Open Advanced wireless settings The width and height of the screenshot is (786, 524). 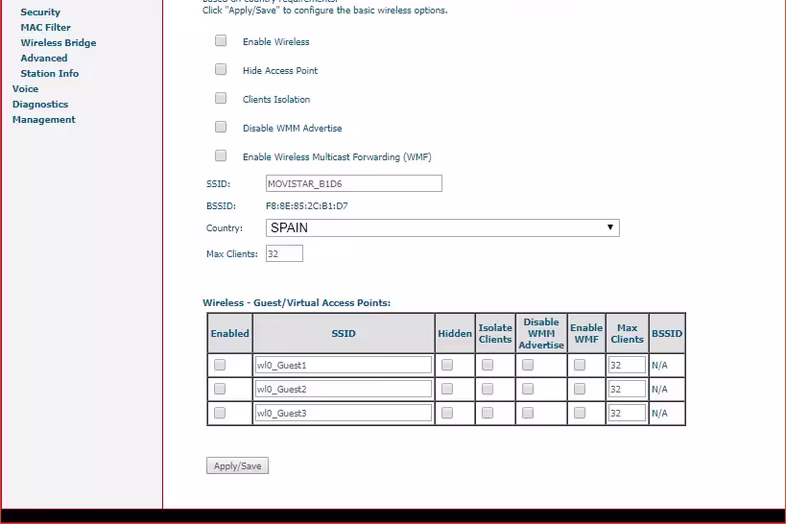point(44,58)
